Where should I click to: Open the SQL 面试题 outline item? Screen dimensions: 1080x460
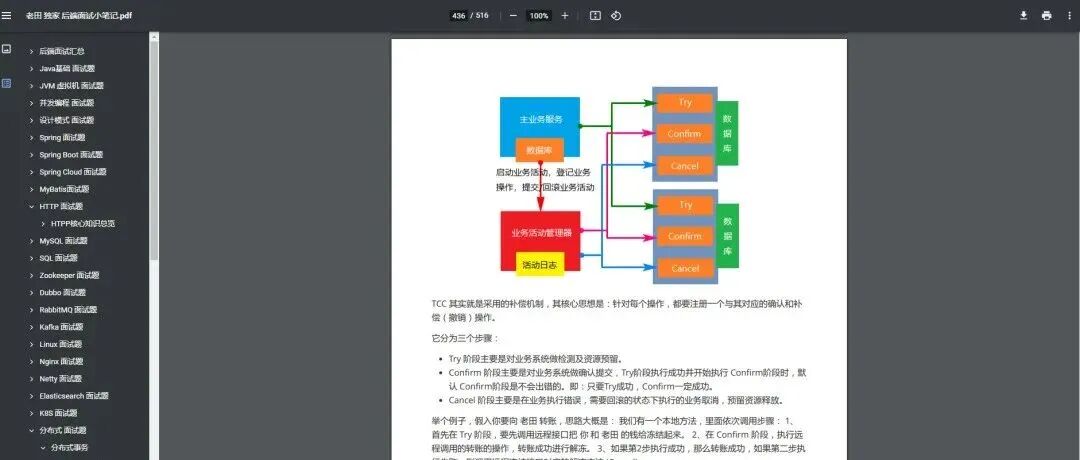[x=59, y=258]
